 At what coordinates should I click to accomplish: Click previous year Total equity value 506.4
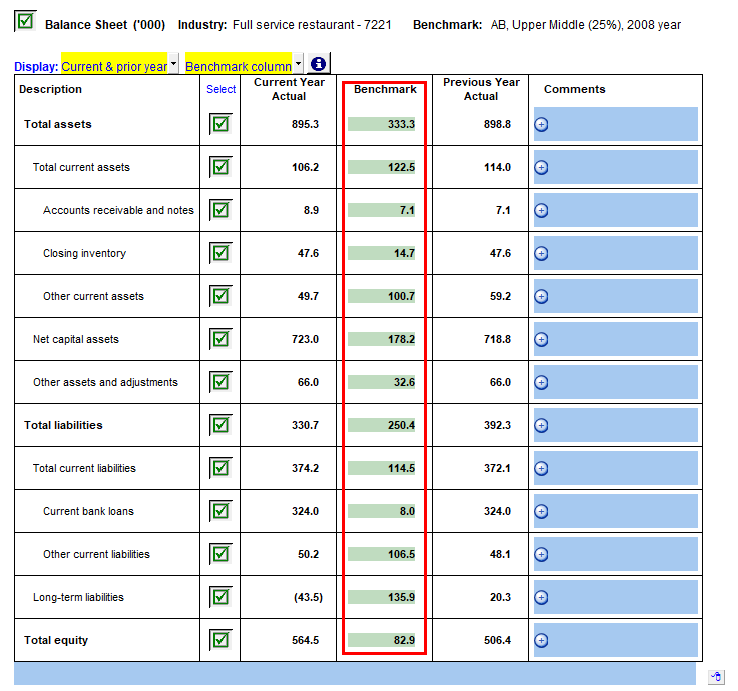(x=497, y=640)
